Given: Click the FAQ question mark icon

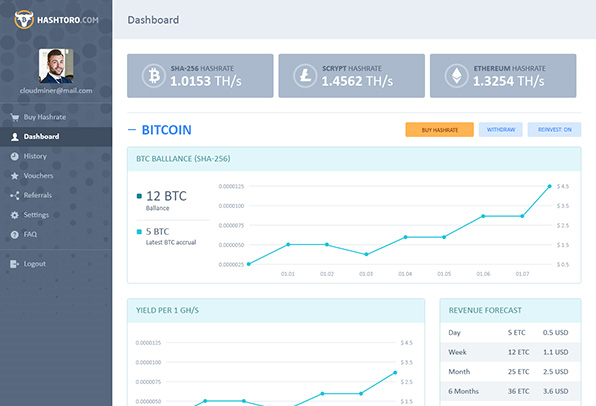Looking at the screenshot, I should pos(14,235).
